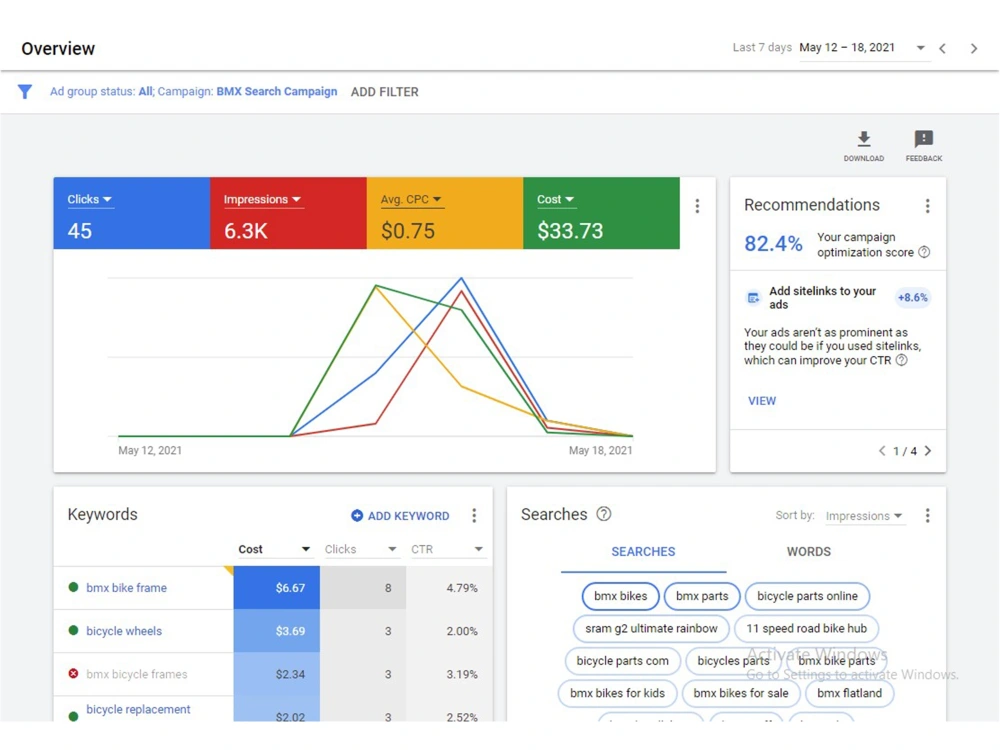
Task: Open the Clicks metric dropdown
Action: pyautogui.click(x=90, y=200)
